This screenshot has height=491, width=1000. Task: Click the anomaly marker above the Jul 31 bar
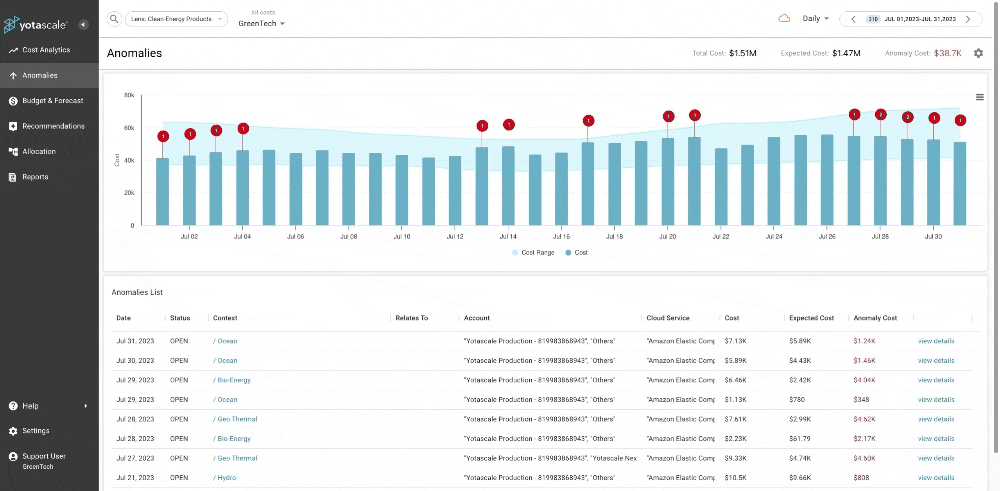coord(960,120)
